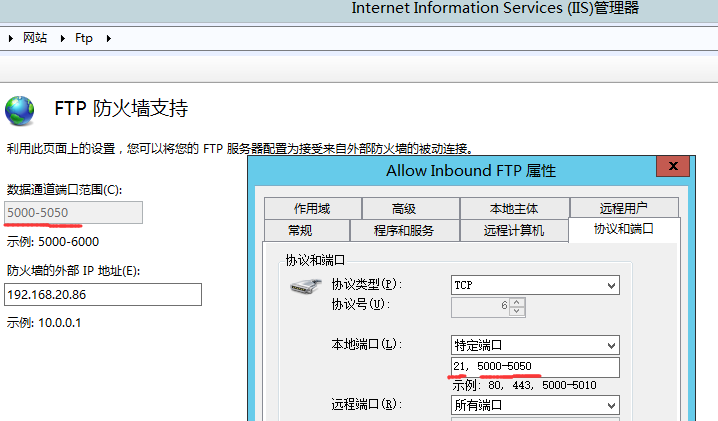Viewport: 718px width, 421px height.
Task: Select the 程序和服务 tab
Action: (404, 230)
